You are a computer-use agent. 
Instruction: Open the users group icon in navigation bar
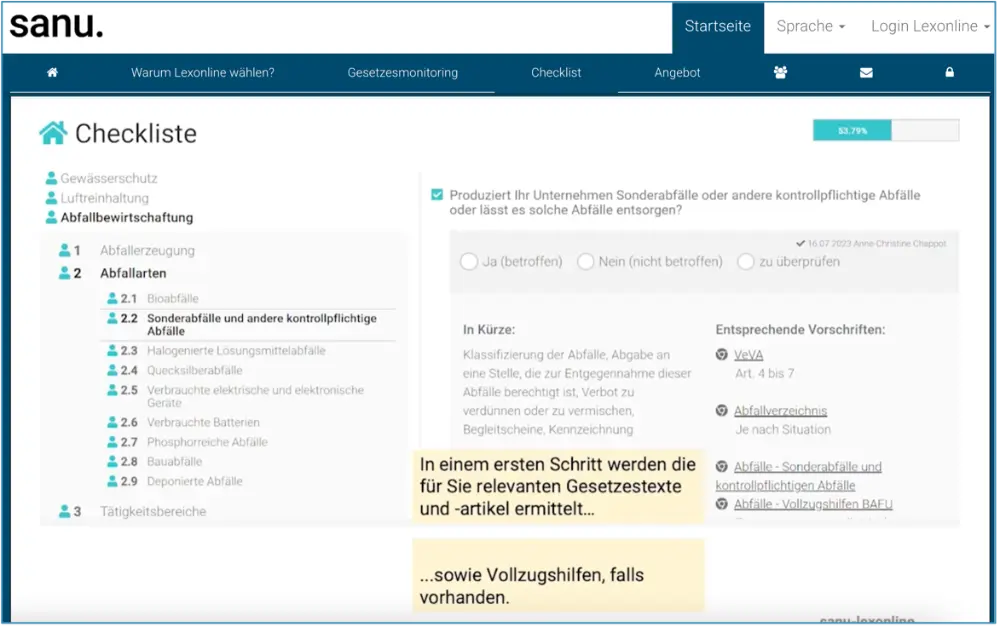point(780,72)
